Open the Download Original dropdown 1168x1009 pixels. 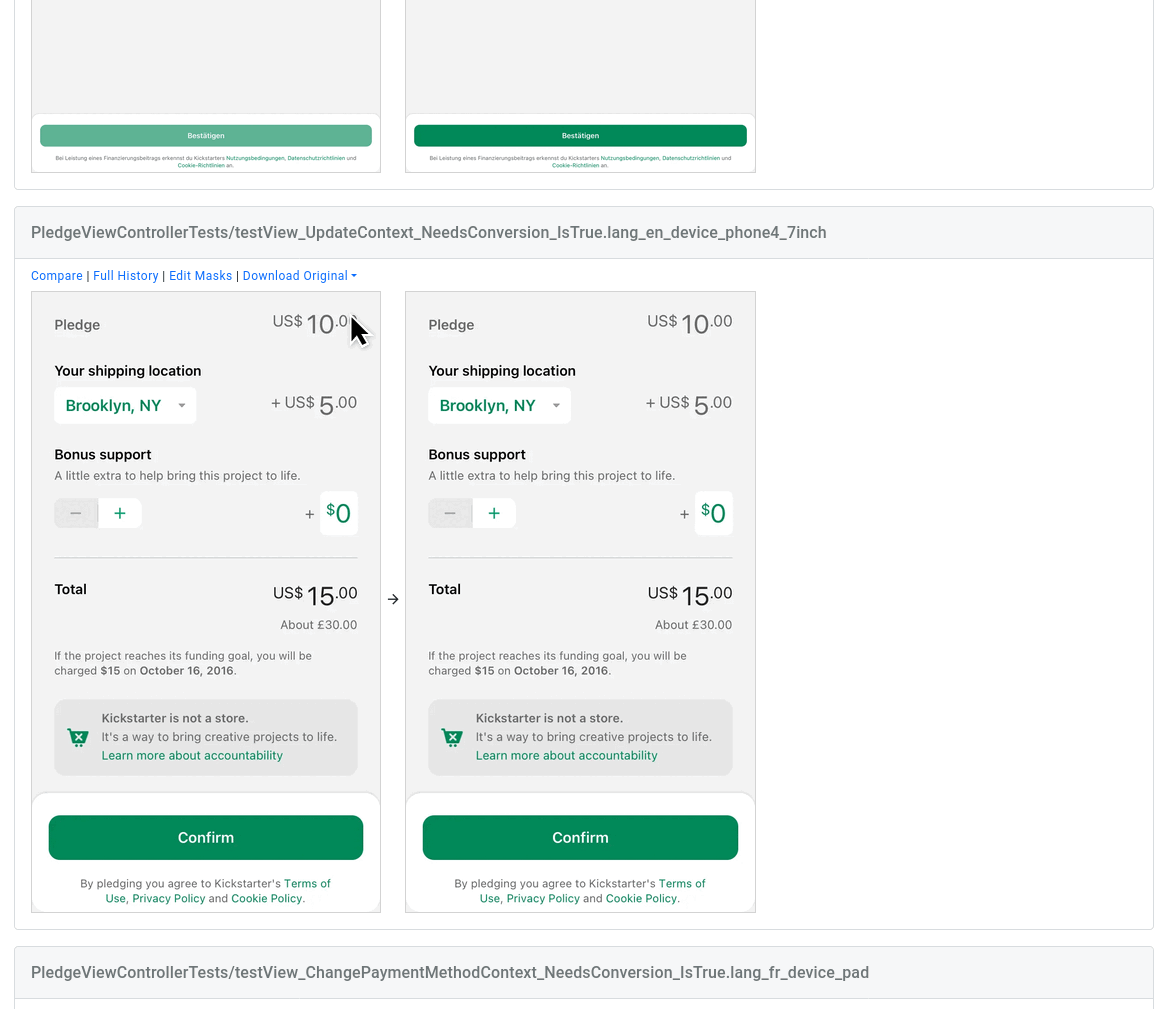click(299, 276)
